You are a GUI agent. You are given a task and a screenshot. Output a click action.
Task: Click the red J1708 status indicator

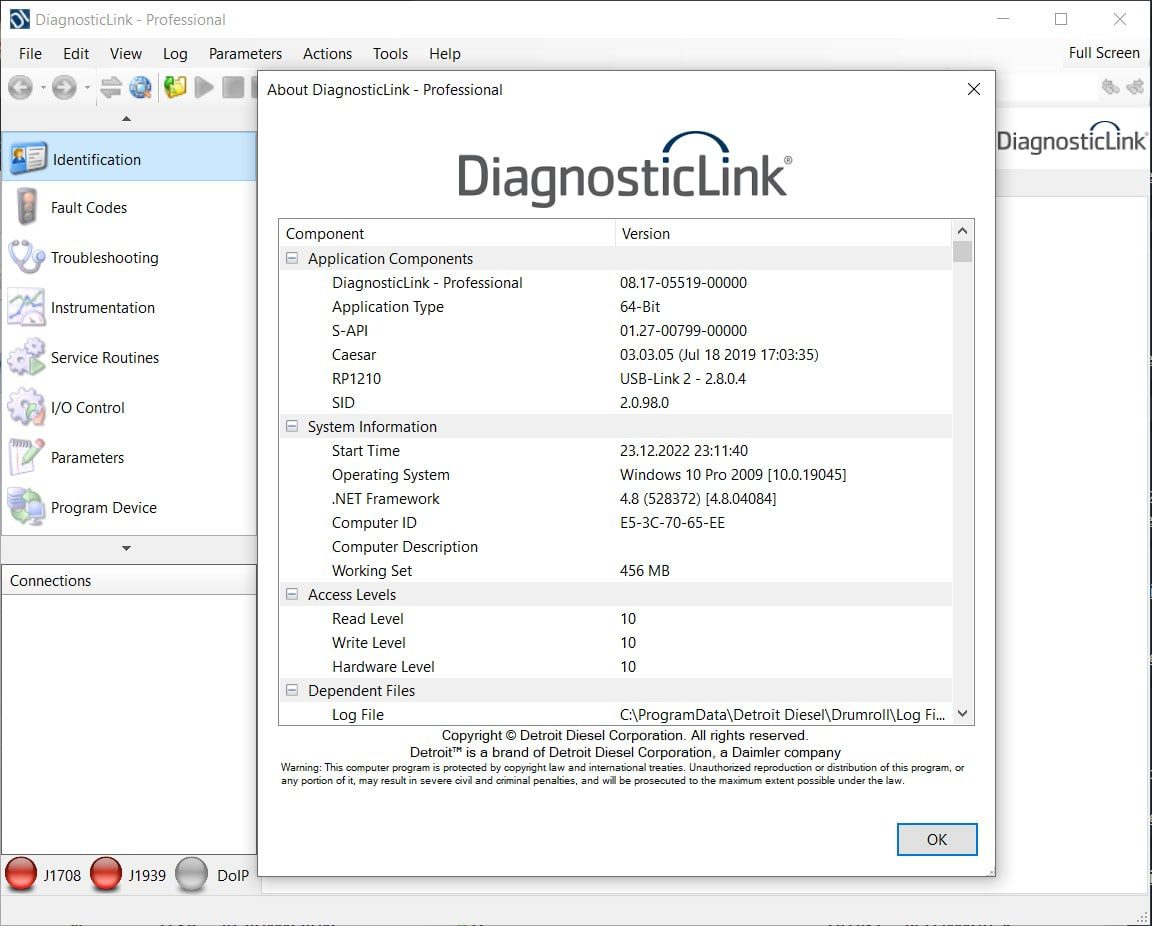click(x=22, y=874)
